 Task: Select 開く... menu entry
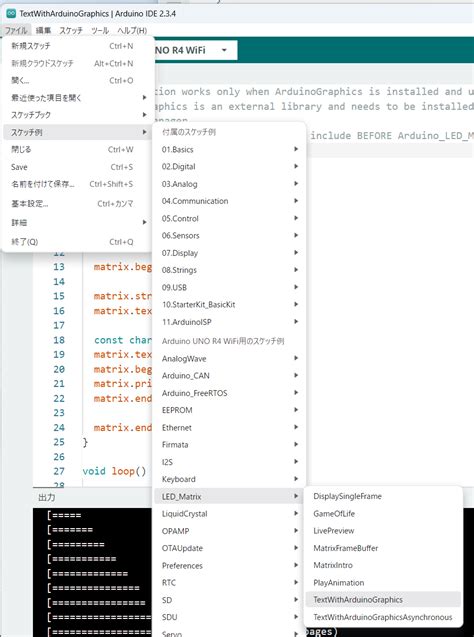point(77,80)
